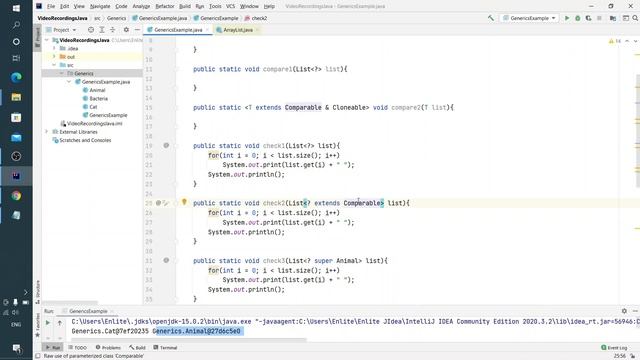Collapse the src folder
The image size is (640, 360).
point(54,65)
